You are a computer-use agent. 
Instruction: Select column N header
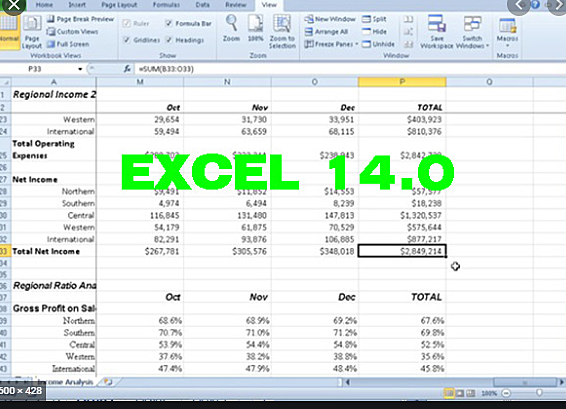coord(227,82)
